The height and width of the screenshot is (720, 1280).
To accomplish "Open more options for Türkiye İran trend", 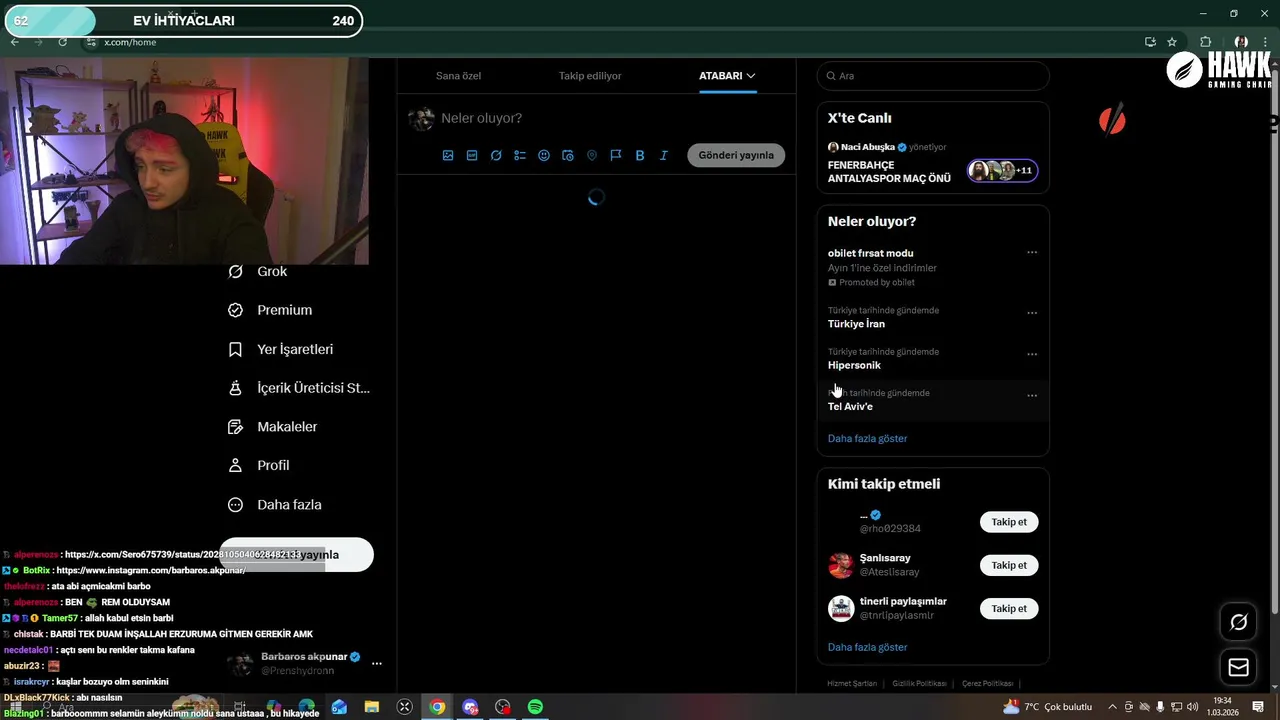I will (1032, 313).
